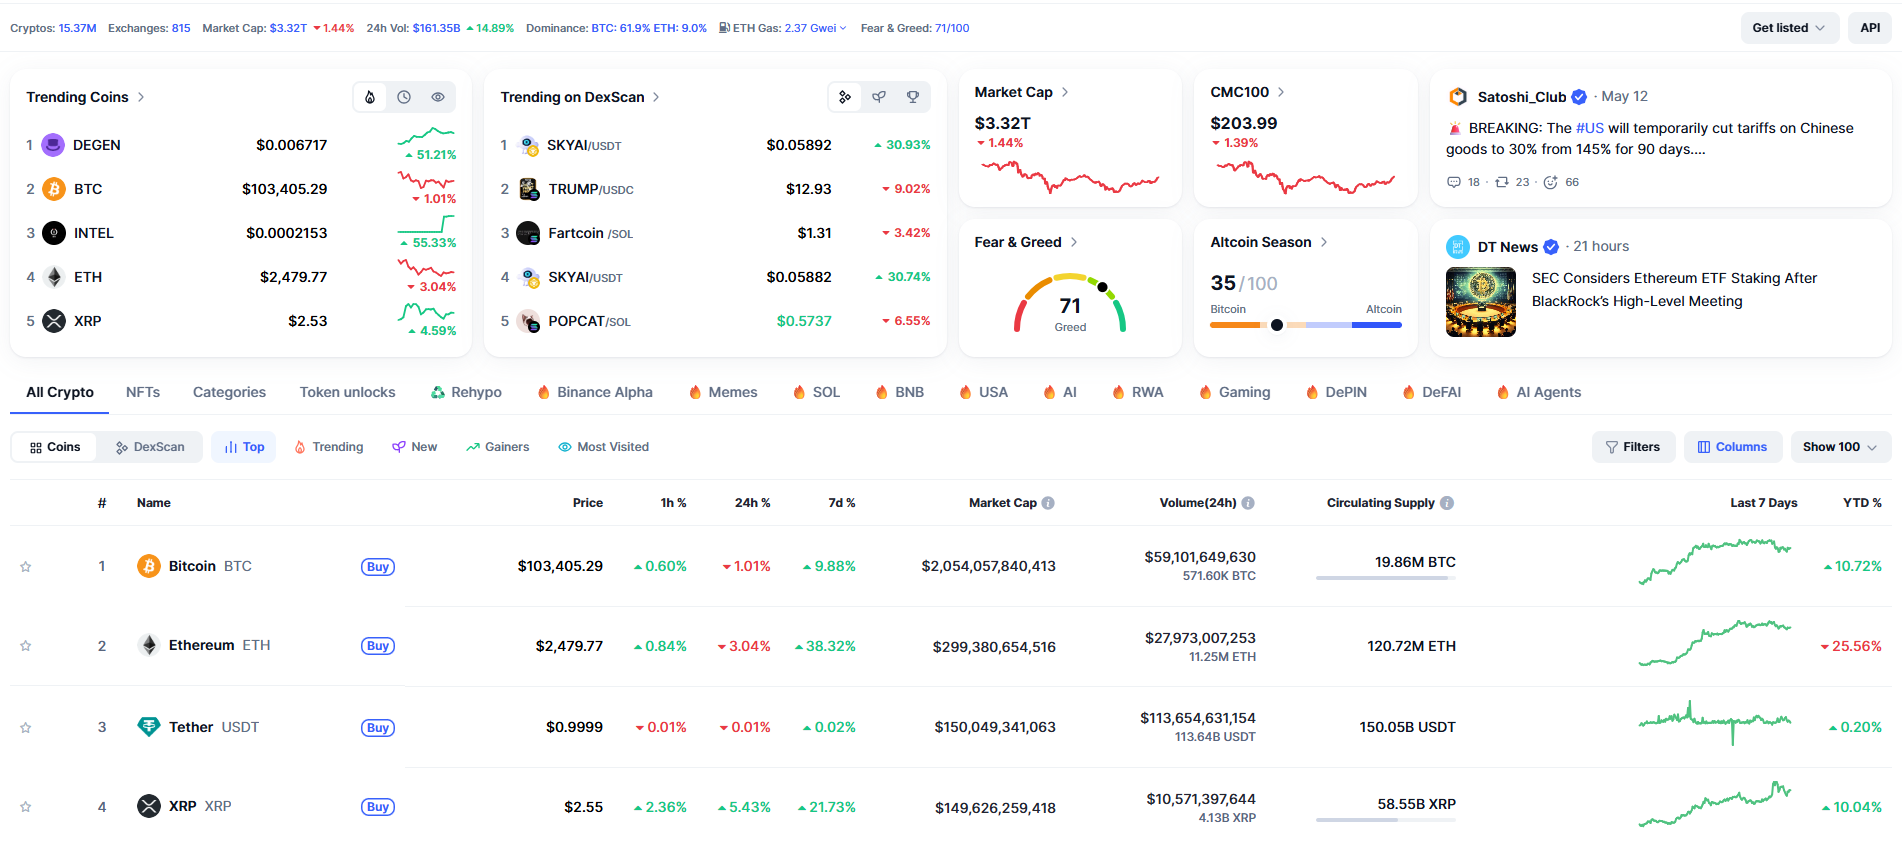Click Bitcoin circulating supply progress bar
The width and height of the screenshot is (1902, 843).
tap(1386, 578)
